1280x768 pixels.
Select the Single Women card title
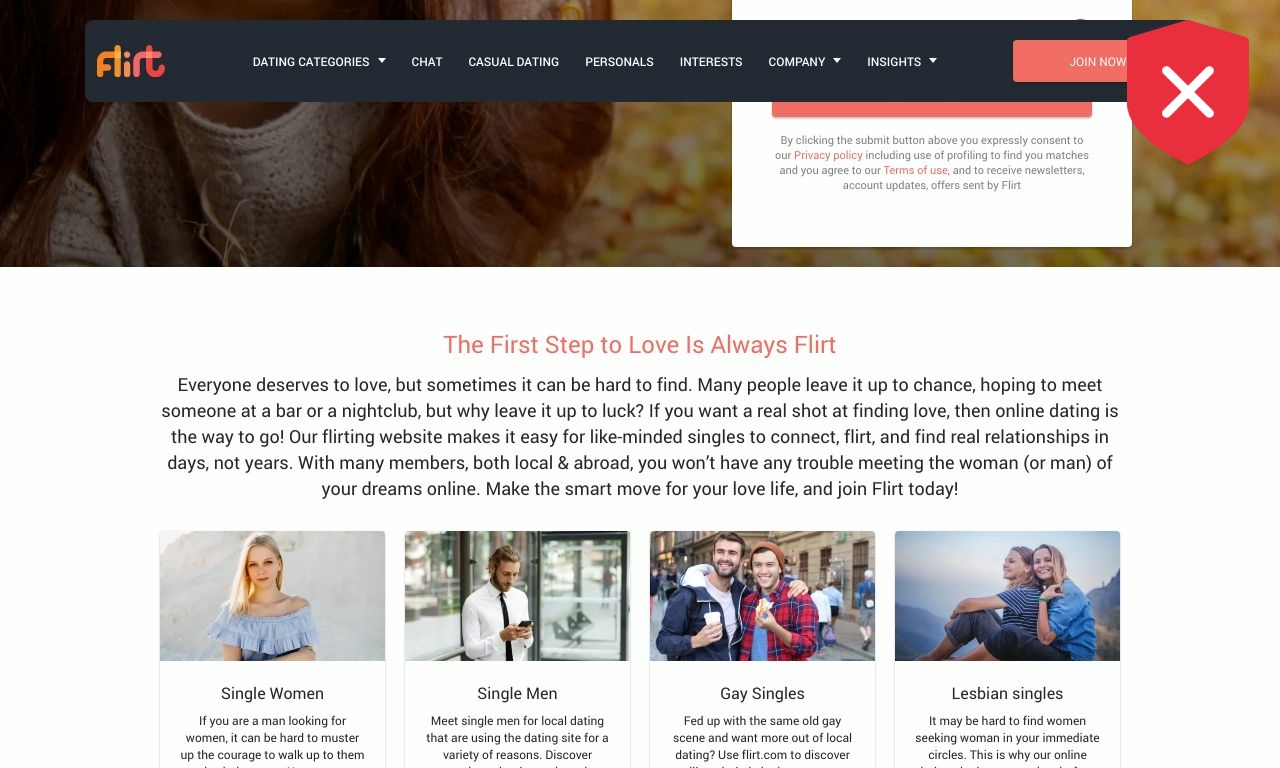(x=272, y=694)
